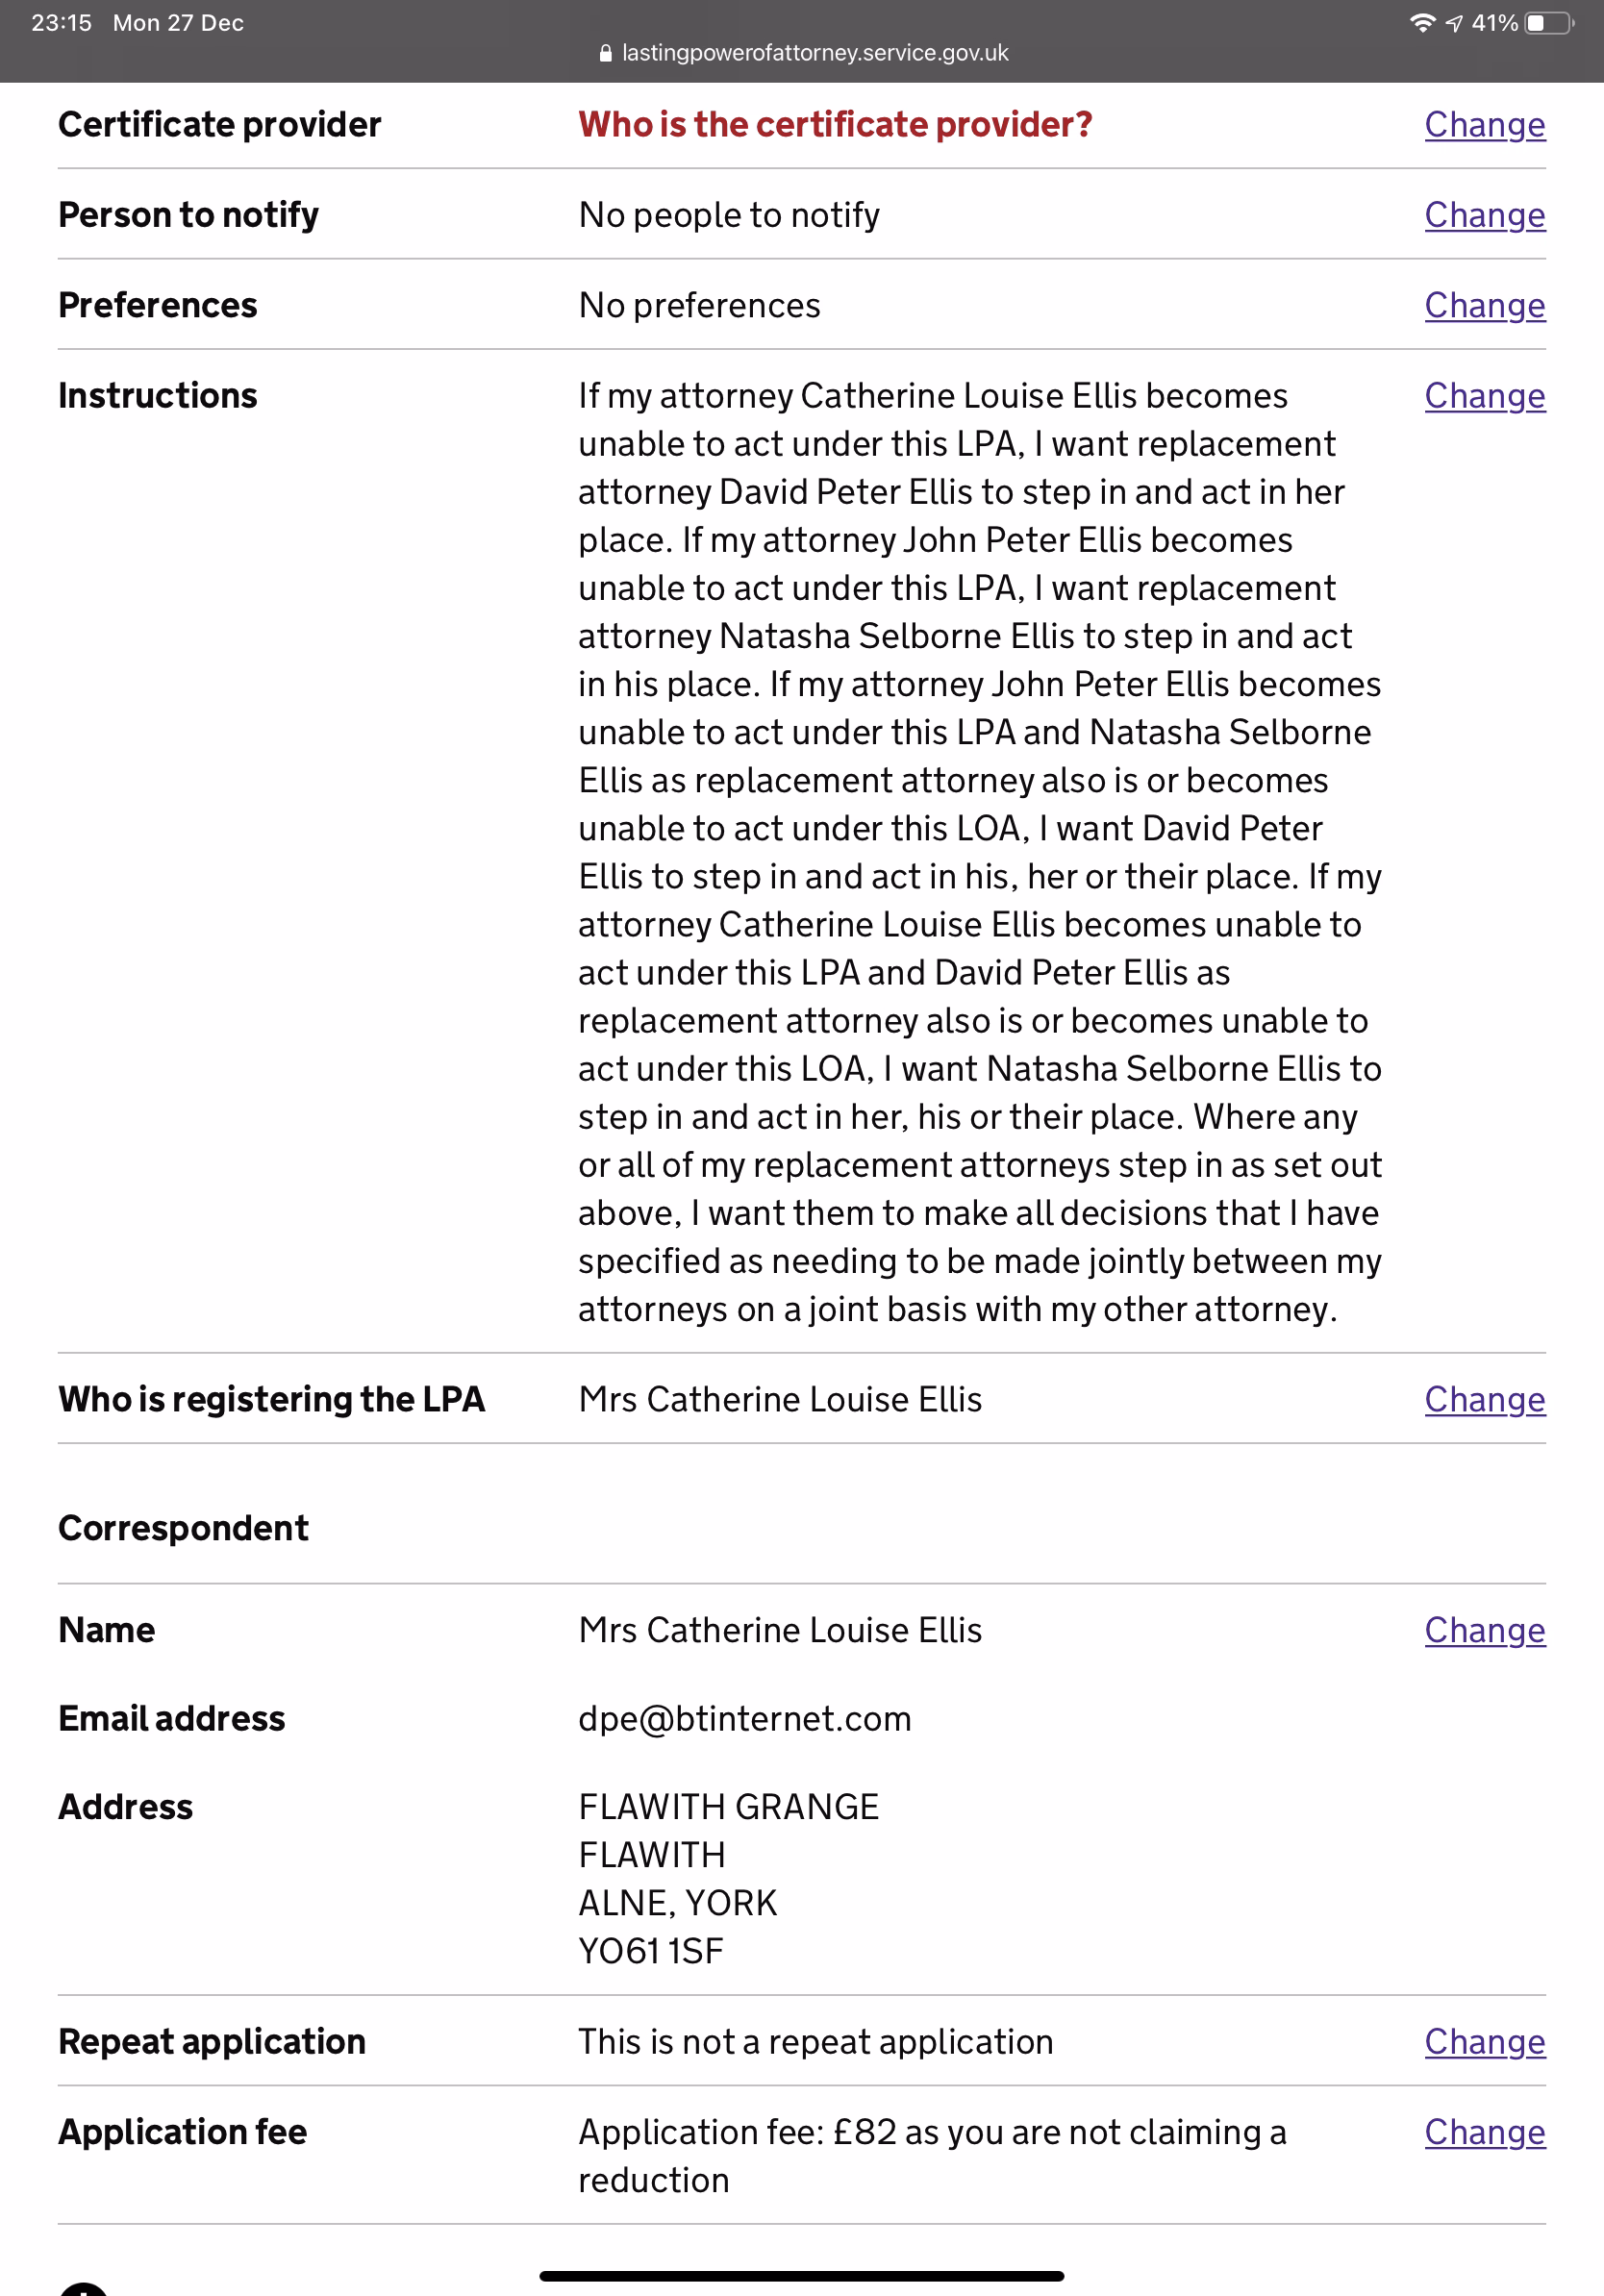Tap the 23:15 clock in the status bar
Viewport: 1604px width, 2296px height.
[x=61, y=23]
